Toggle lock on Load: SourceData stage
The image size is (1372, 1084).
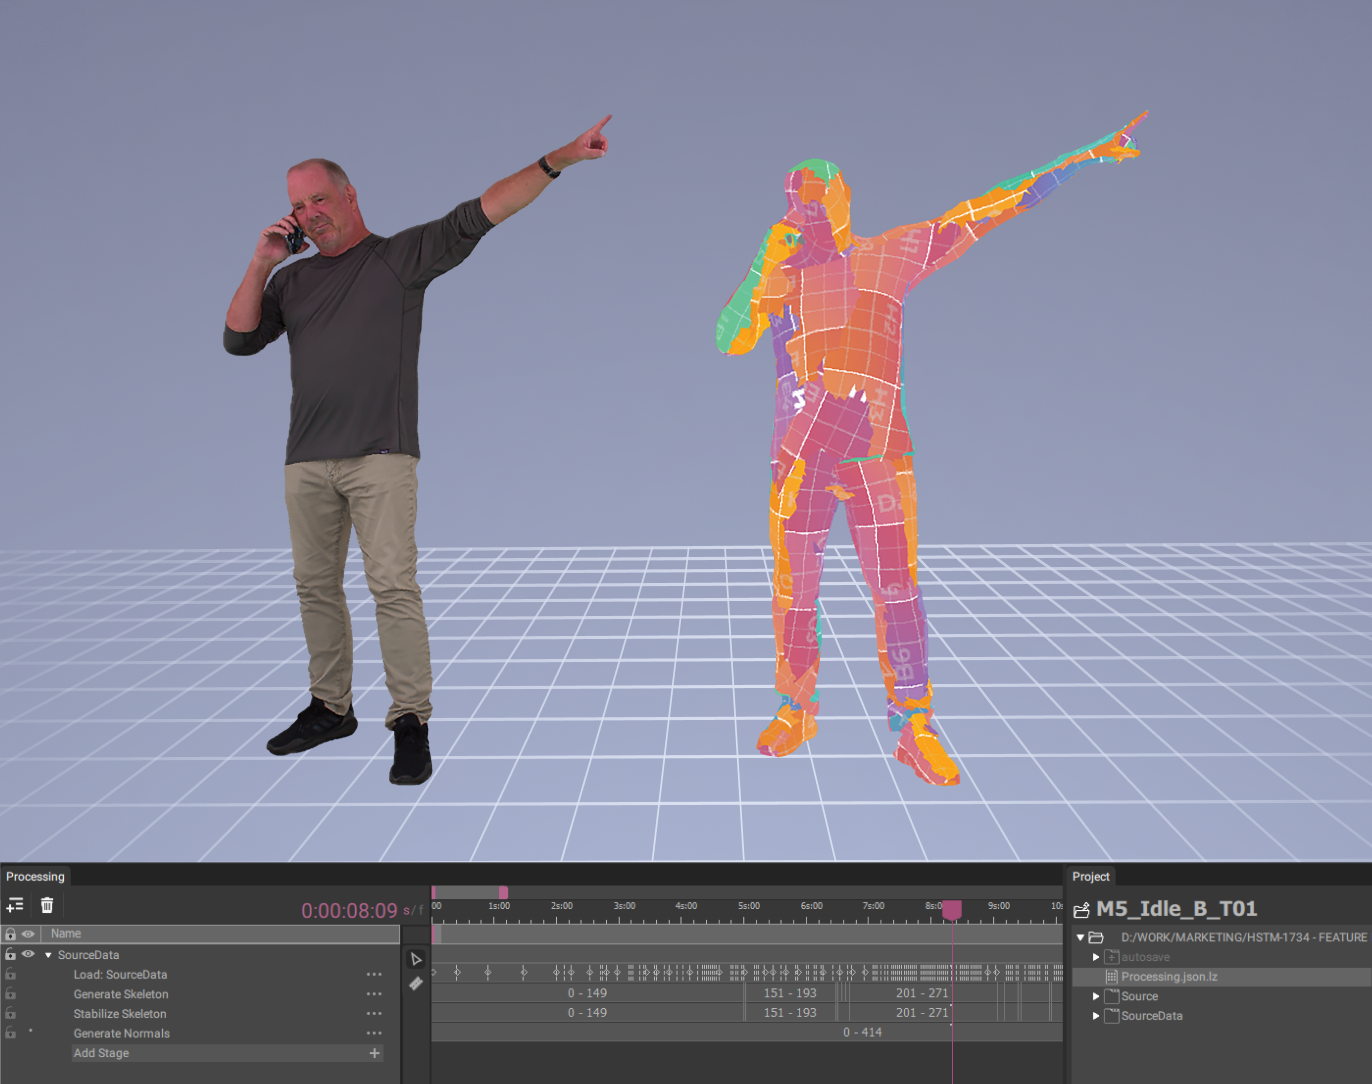tap(10, 975)
